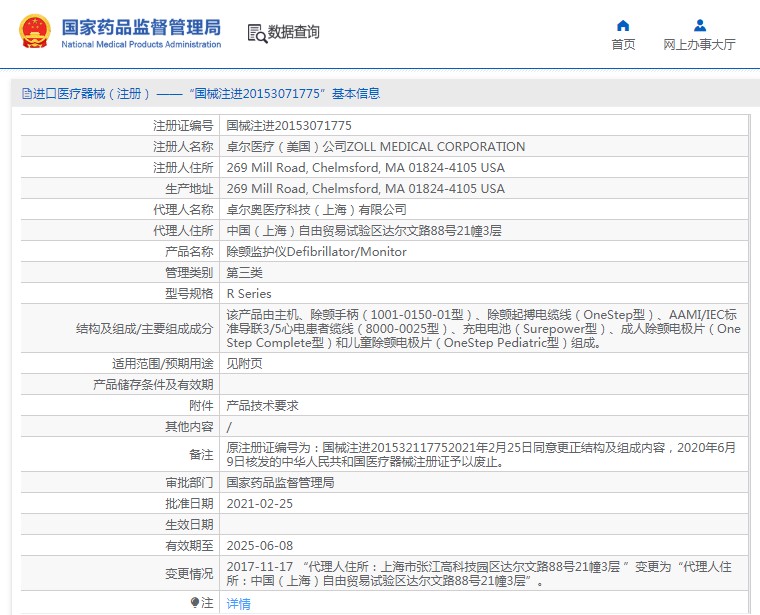Screen dimensions: 760x615
Task: Click the 第三类 management category value
Action: (245, 272)
